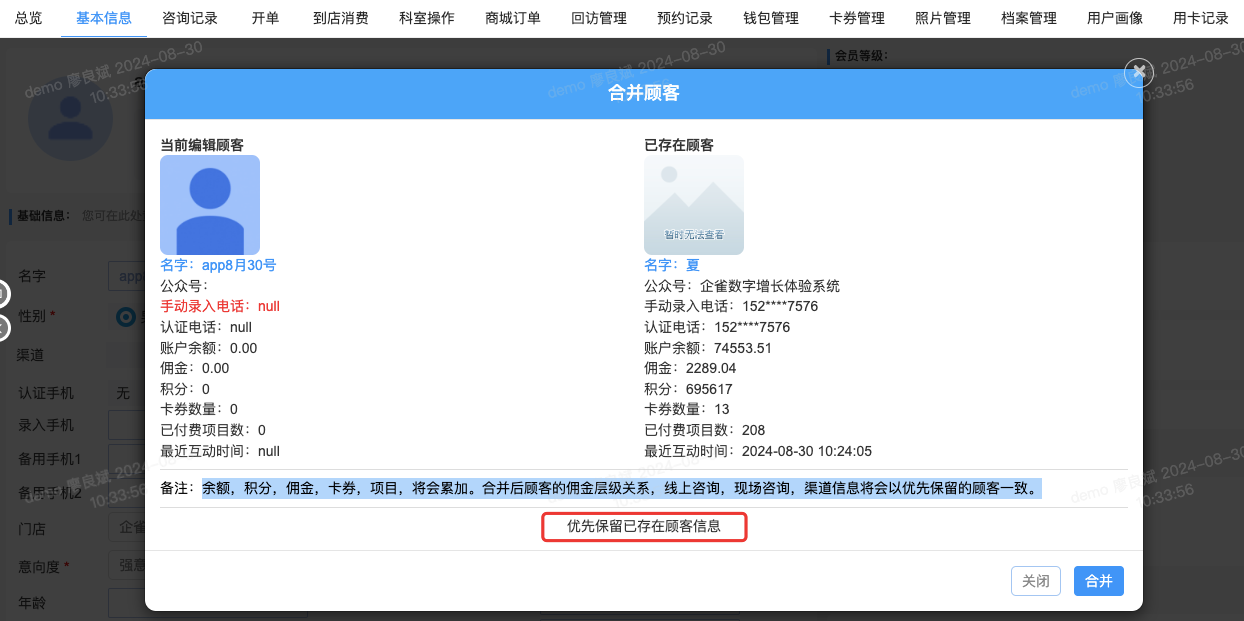
Task: Open the 用户画像 tab
Action: click(1115, 18)
